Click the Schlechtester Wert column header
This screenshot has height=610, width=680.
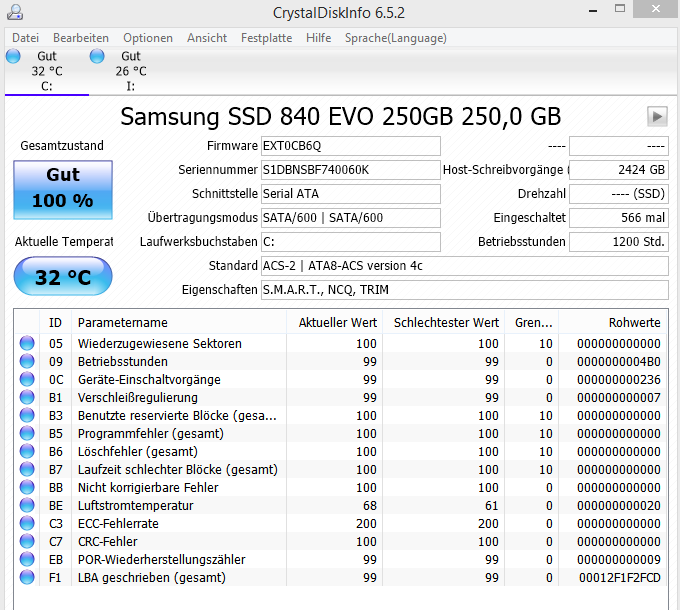coord(443,323)
